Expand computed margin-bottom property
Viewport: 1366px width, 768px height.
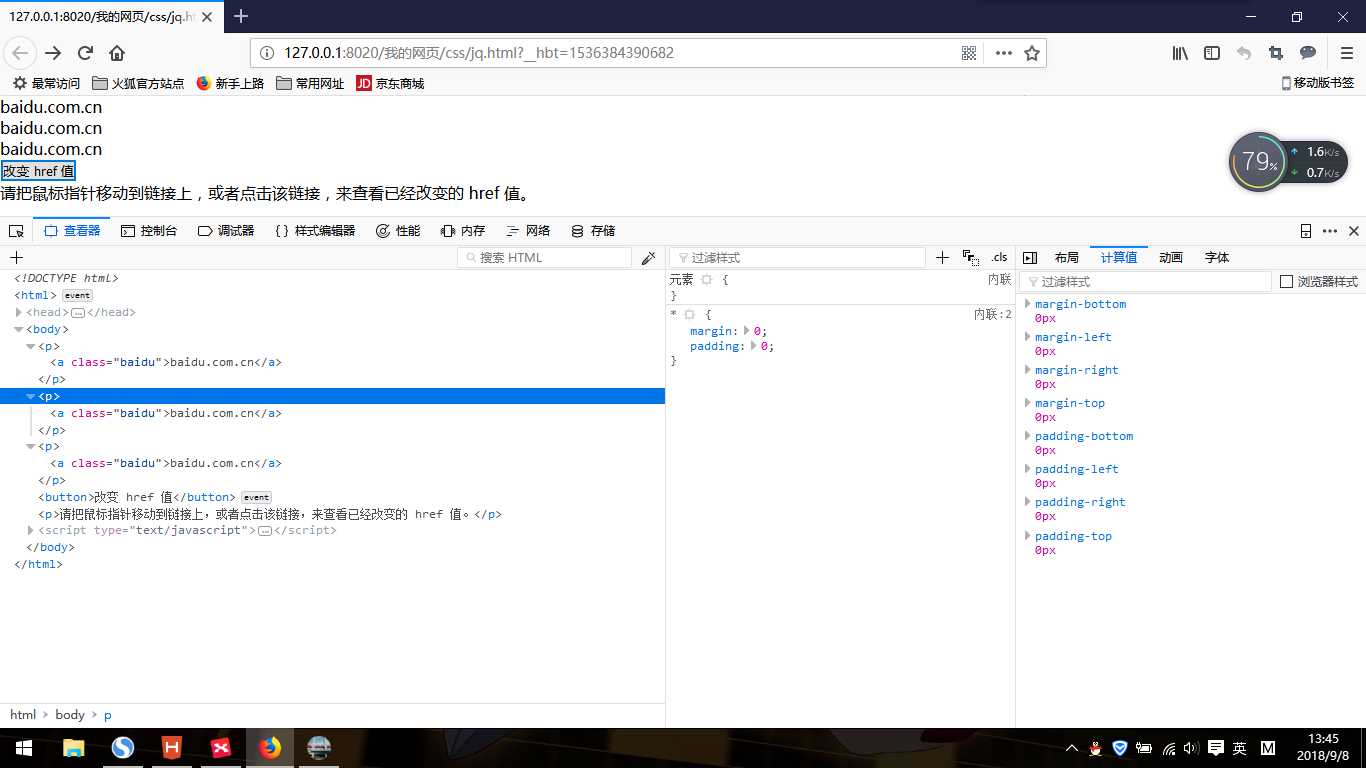pos(1027,304)
